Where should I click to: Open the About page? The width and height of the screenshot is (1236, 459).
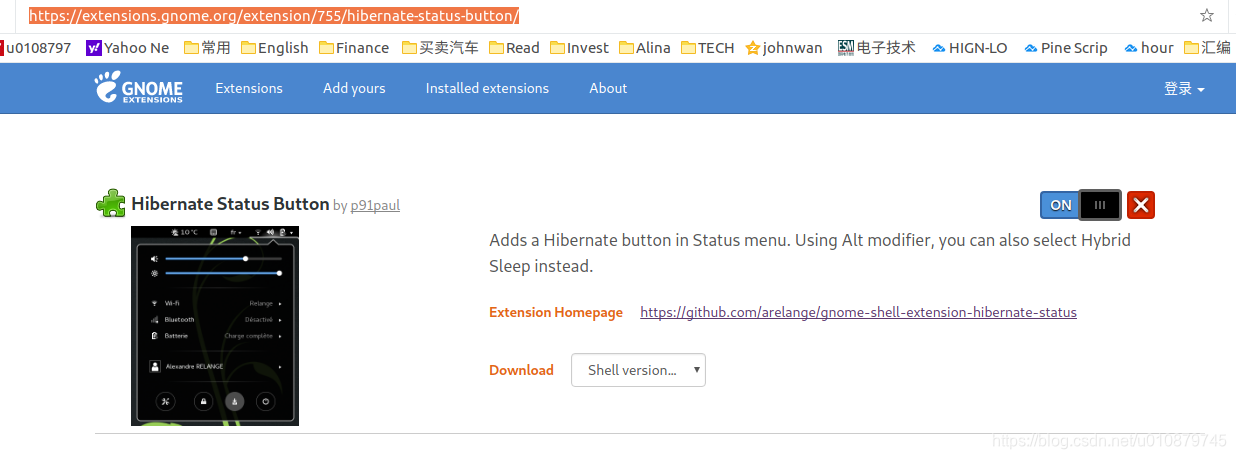(x=608, y=88)
